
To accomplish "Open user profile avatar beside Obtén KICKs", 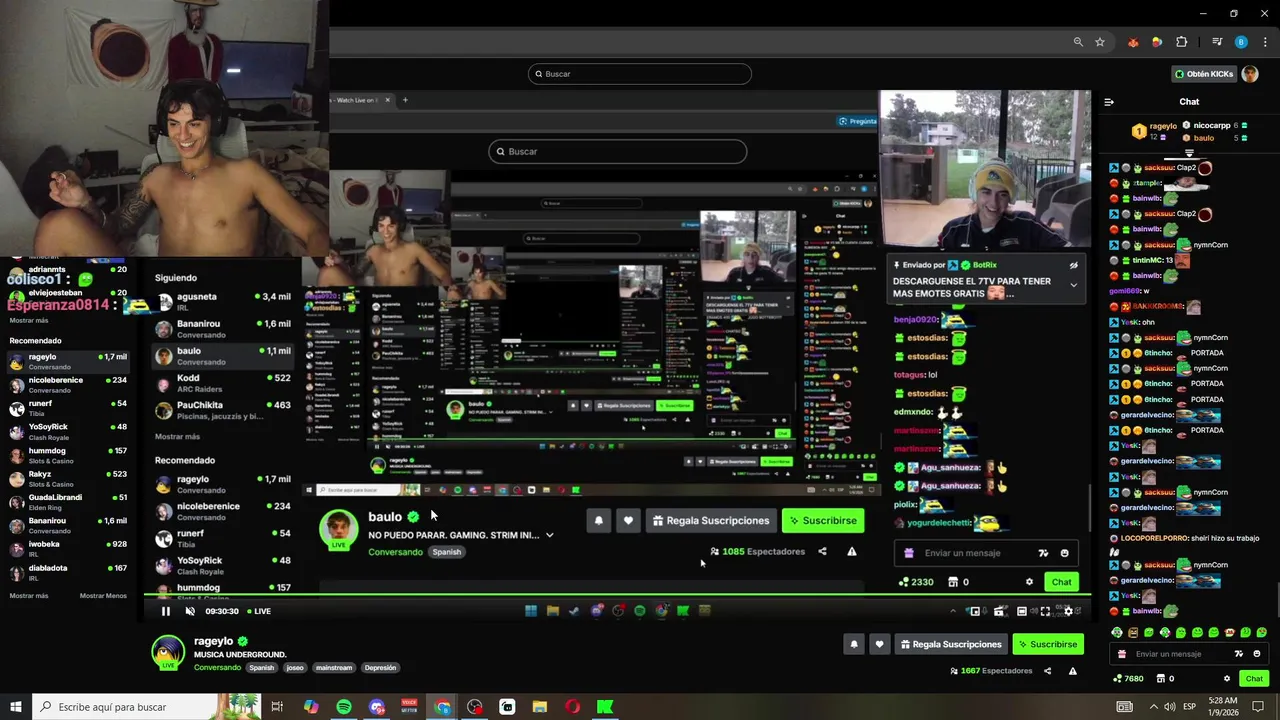I will click(x=1250, y=74).
